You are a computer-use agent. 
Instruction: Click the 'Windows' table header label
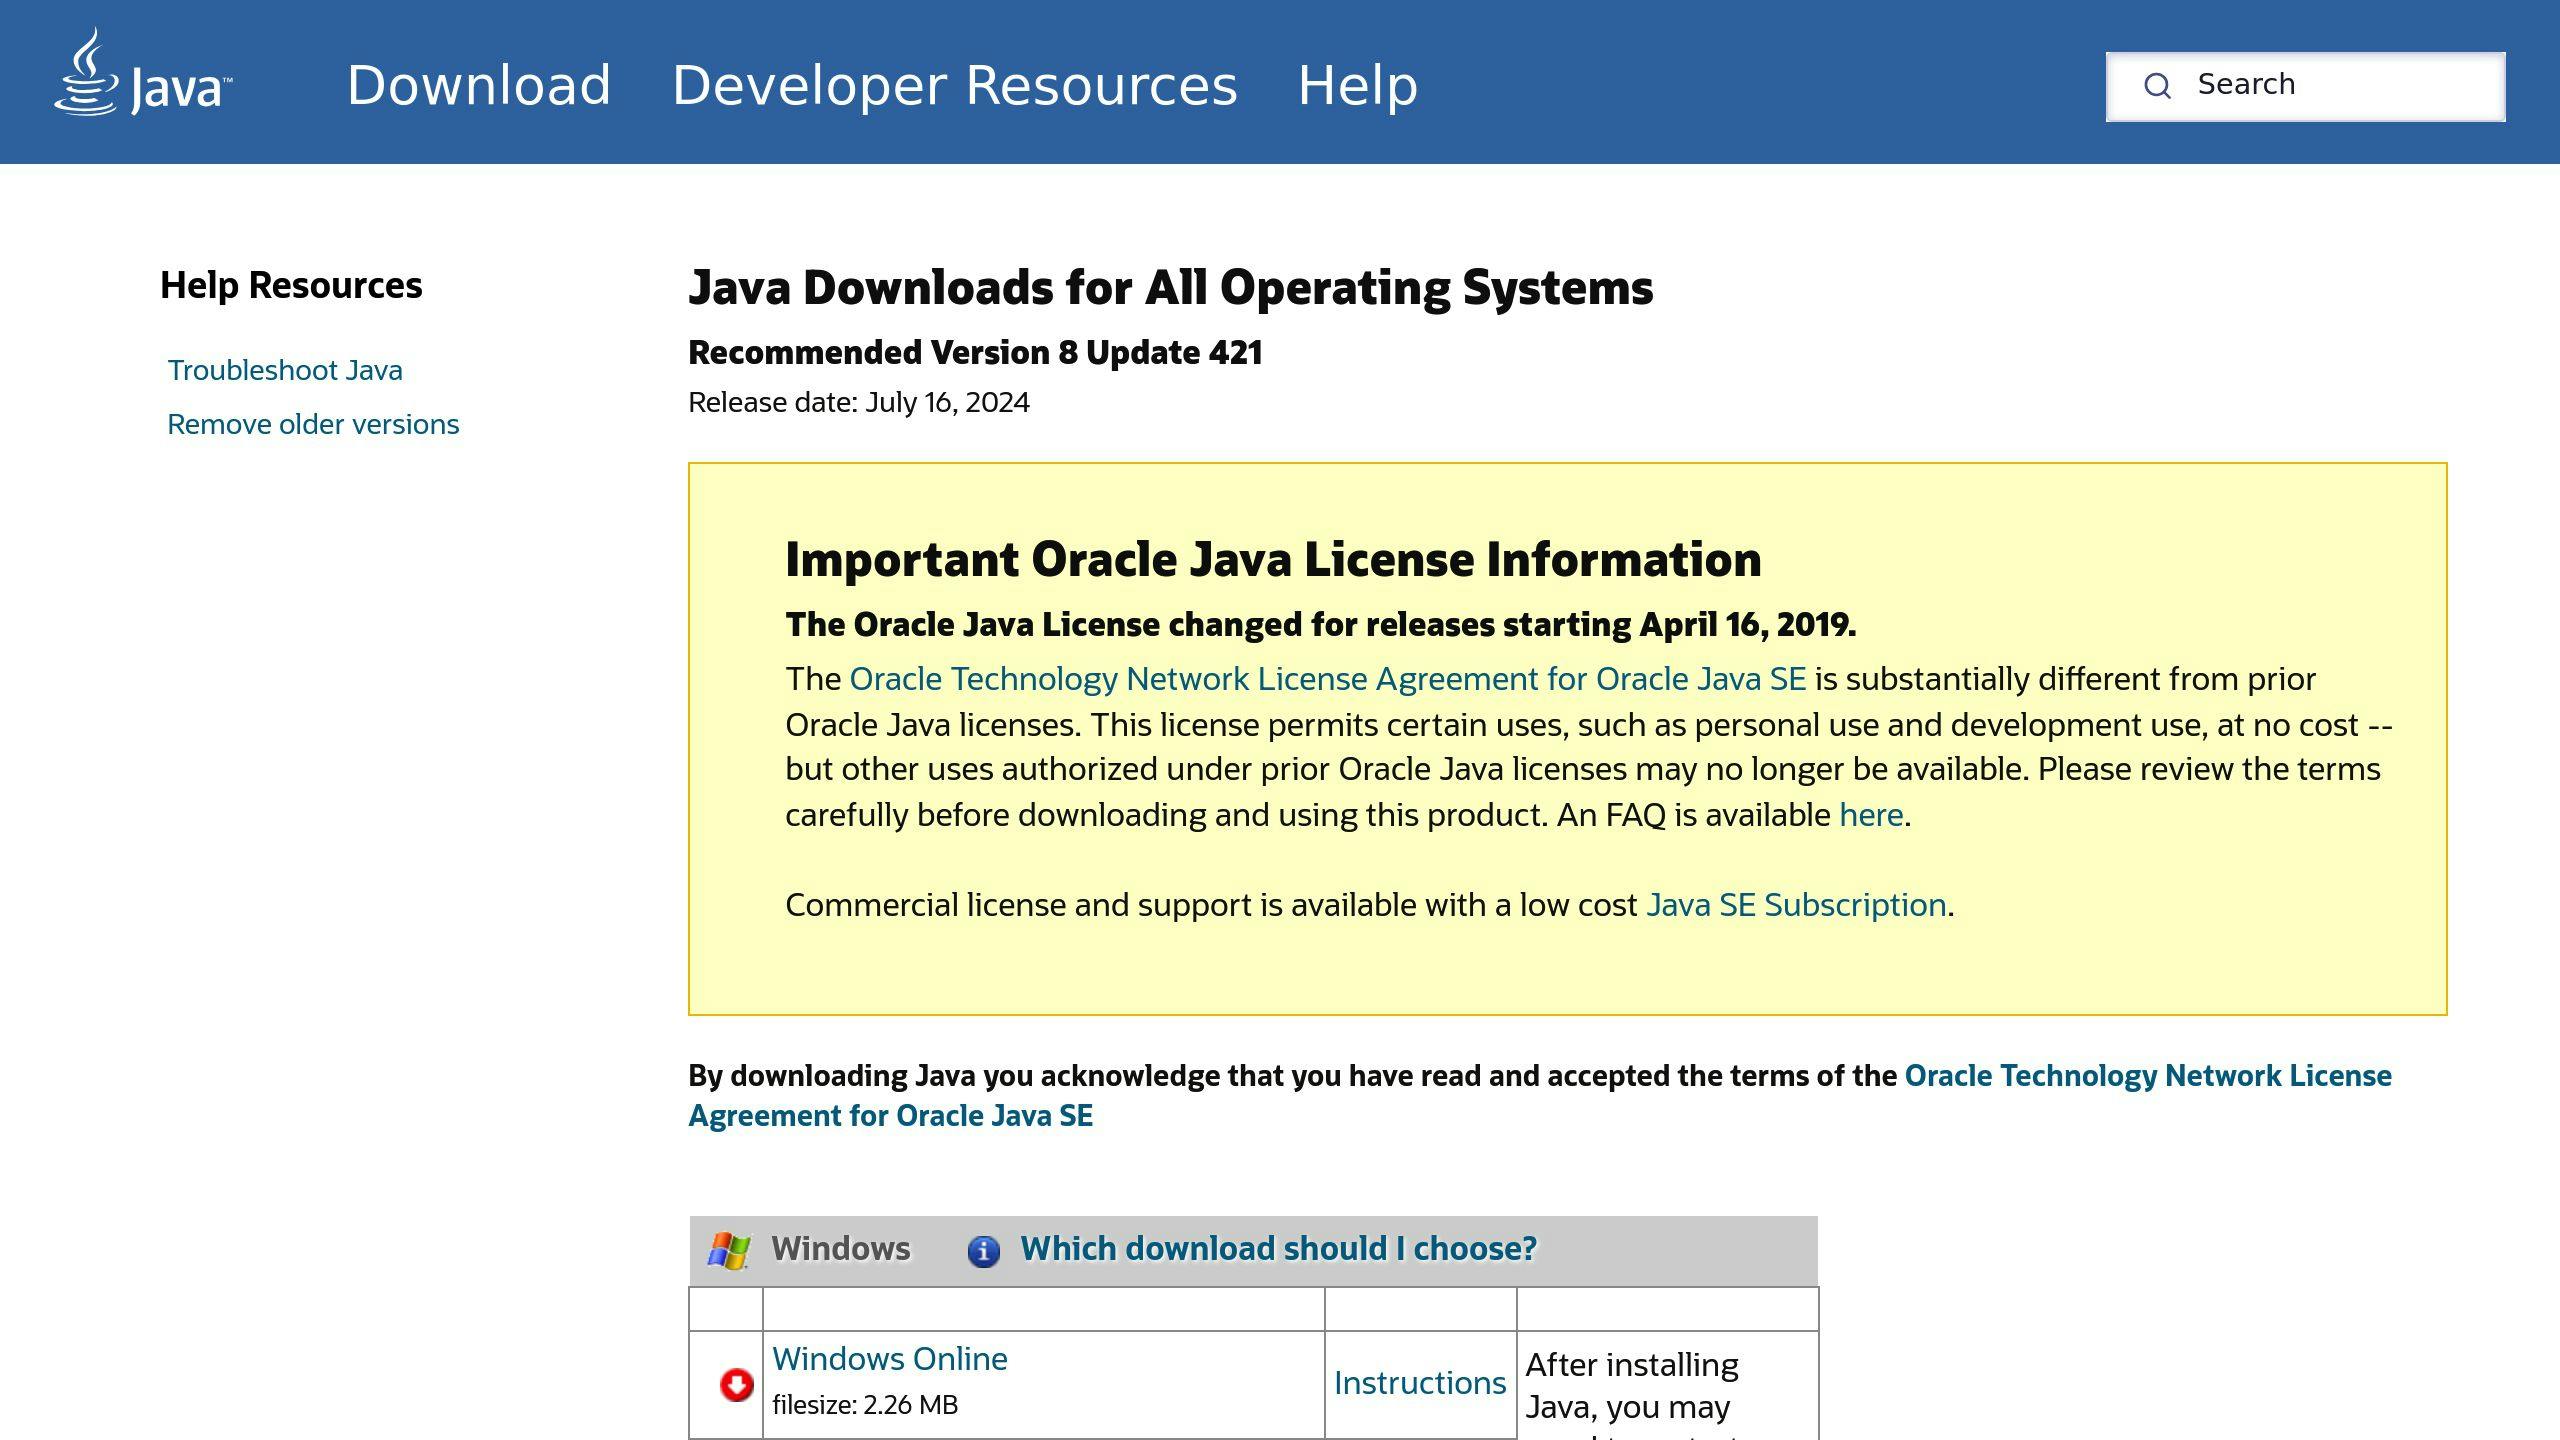click(x=841, y=1249)
